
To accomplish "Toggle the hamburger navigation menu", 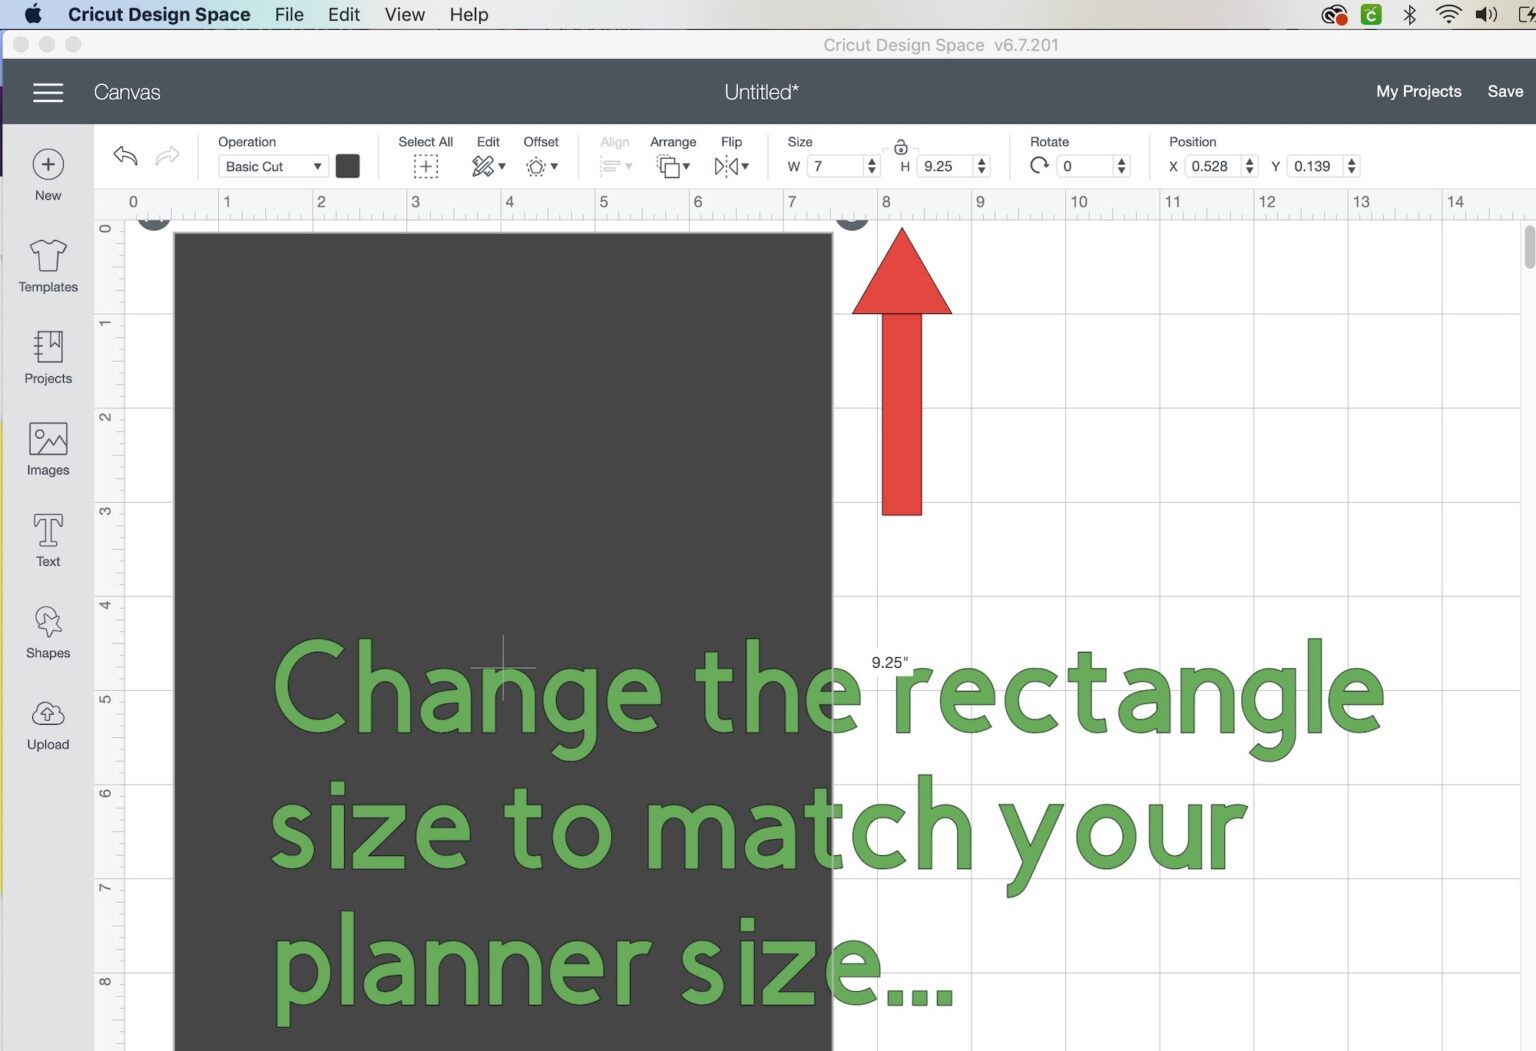I will 47,92.
